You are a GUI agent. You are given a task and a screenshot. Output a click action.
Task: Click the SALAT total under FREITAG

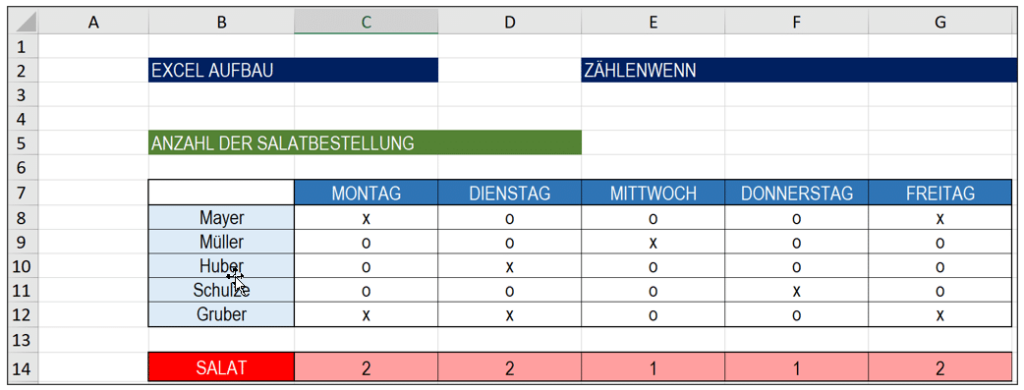pyautogui.click(x=940, y=368)
